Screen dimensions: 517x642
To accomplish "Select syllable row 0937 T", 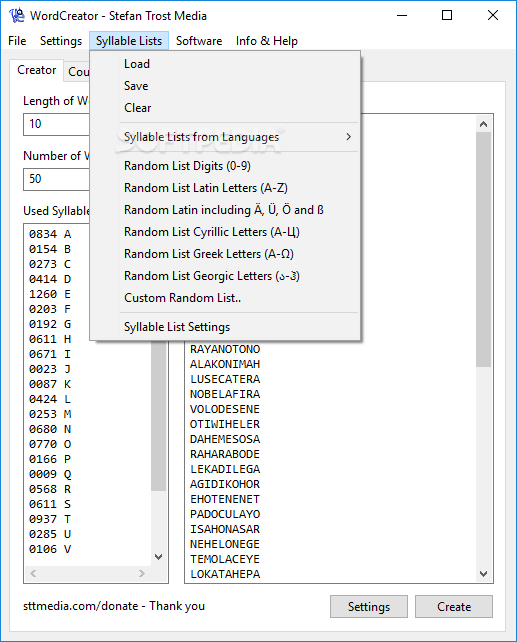I will tap(50, 519).
